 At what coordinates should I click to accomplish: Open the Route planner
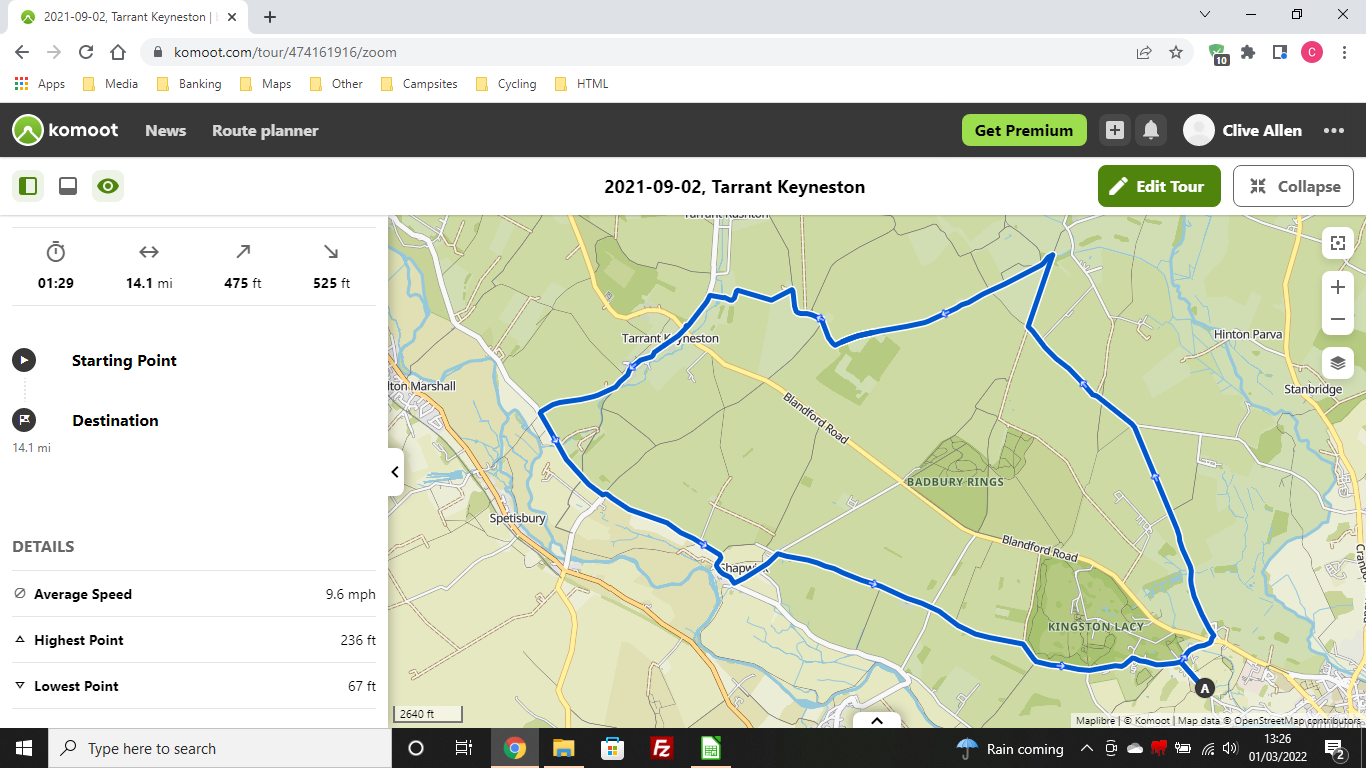(x=265, y=130)
